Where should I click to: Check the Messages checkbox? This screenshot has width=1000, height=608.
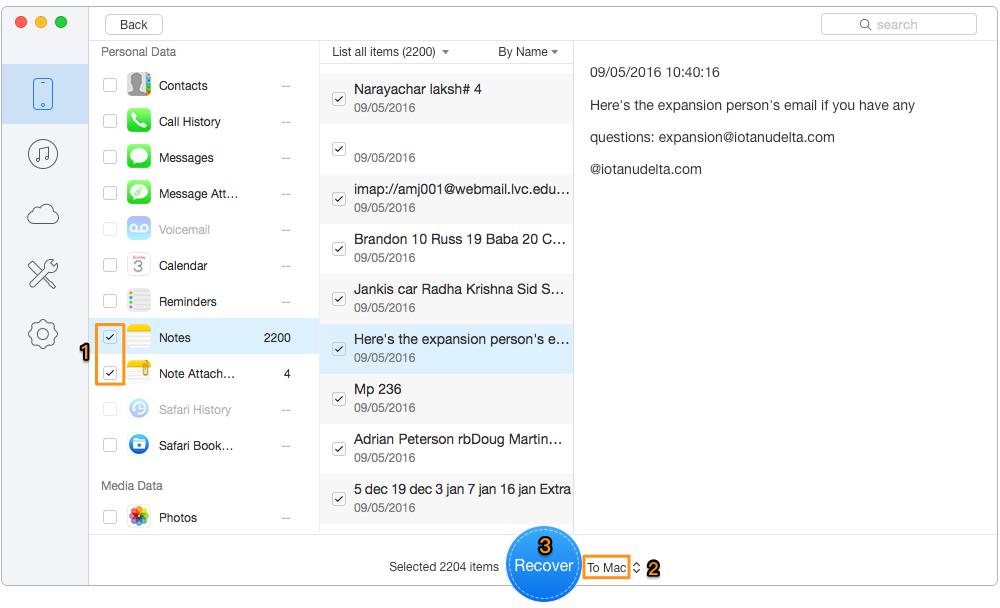pyautogui.click(x=110, y=157)
